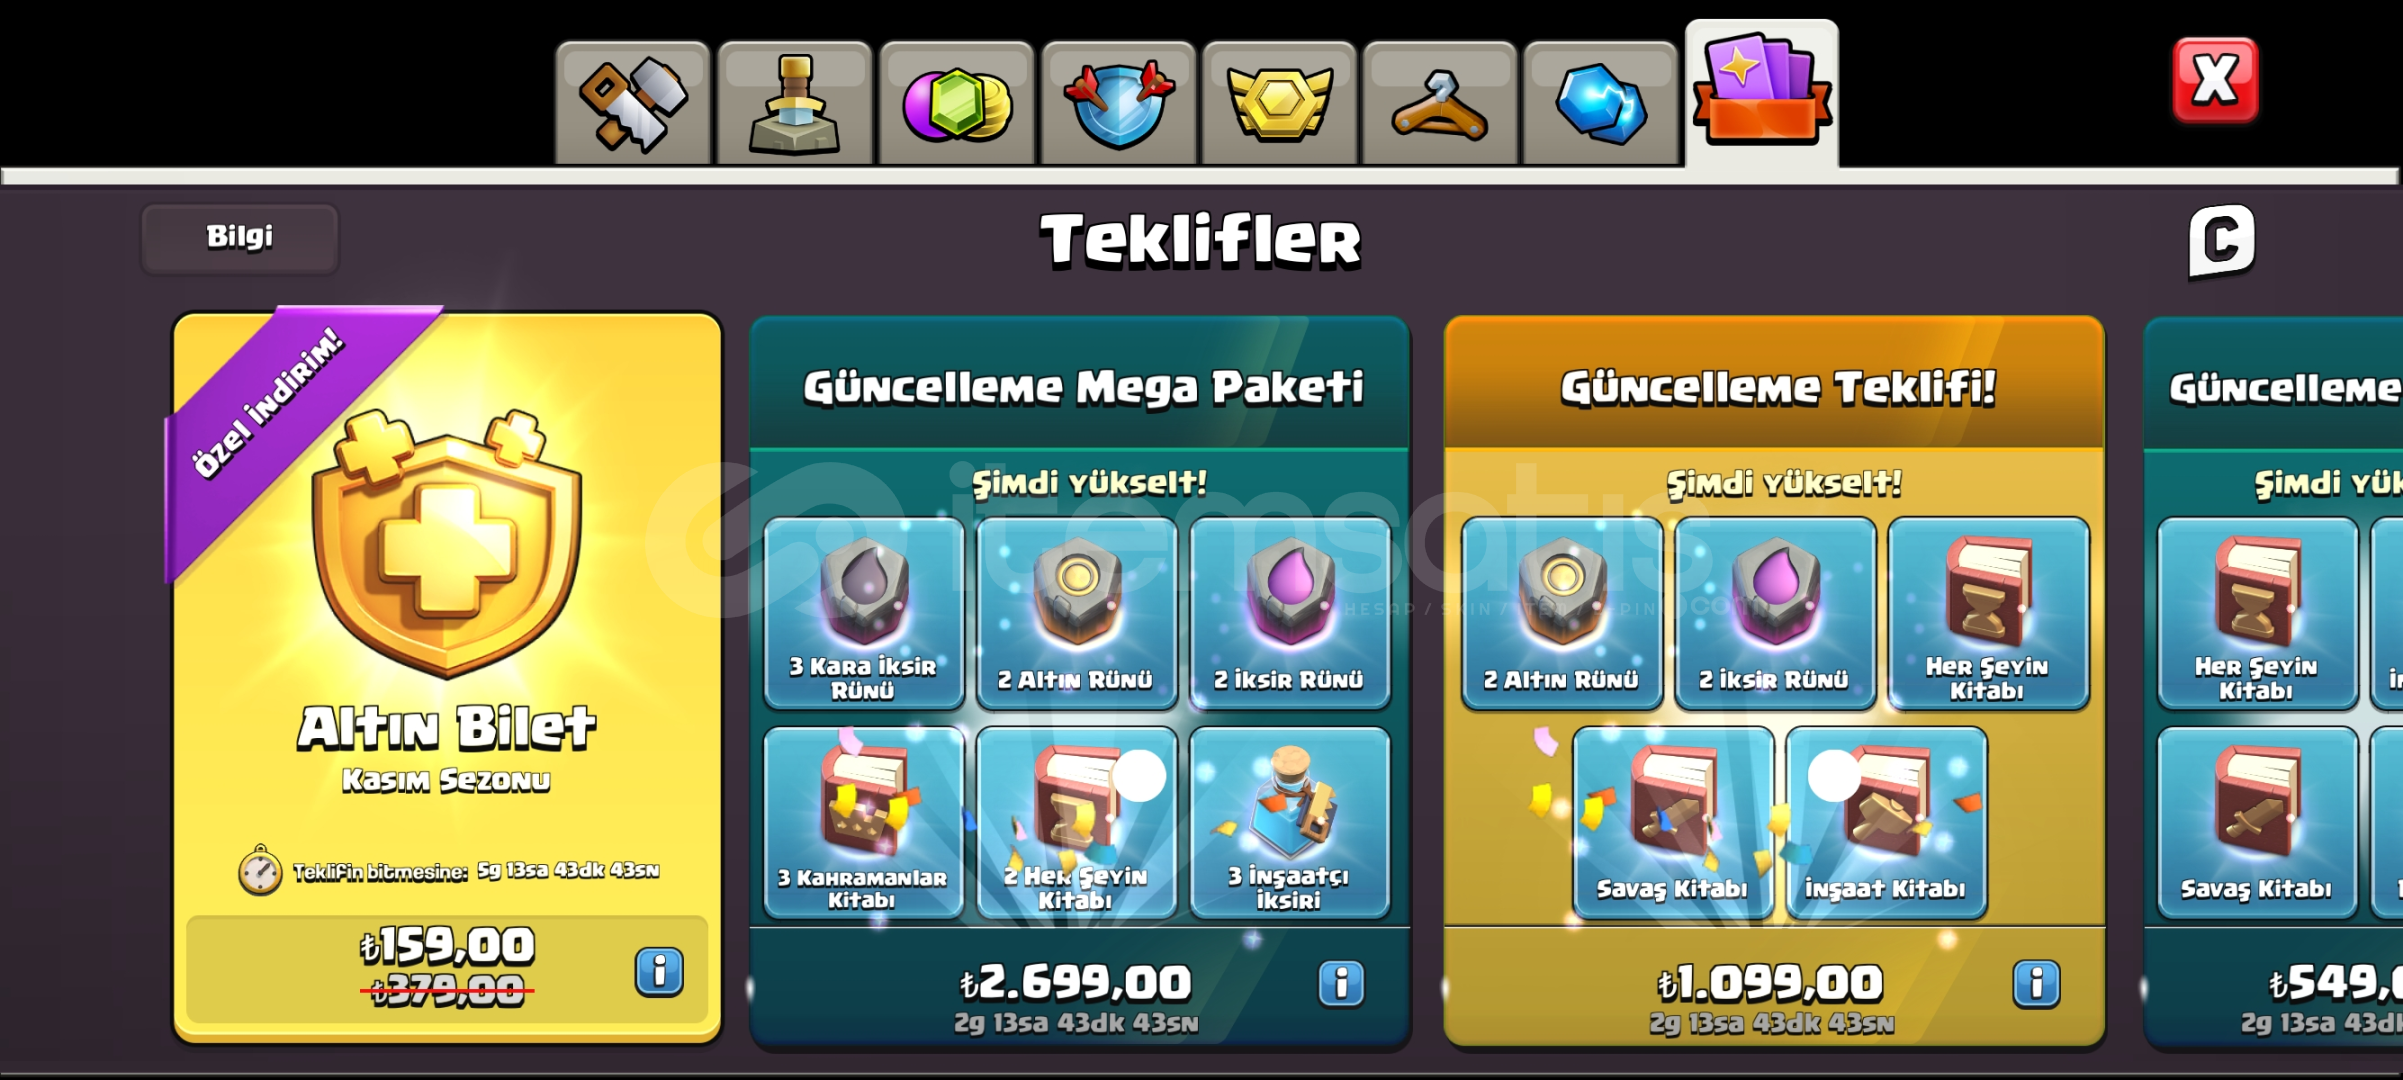Show info for Altın Bilet offer
The width and height of the screenshot is (2403, 1080).
click(x=659, y=971)
